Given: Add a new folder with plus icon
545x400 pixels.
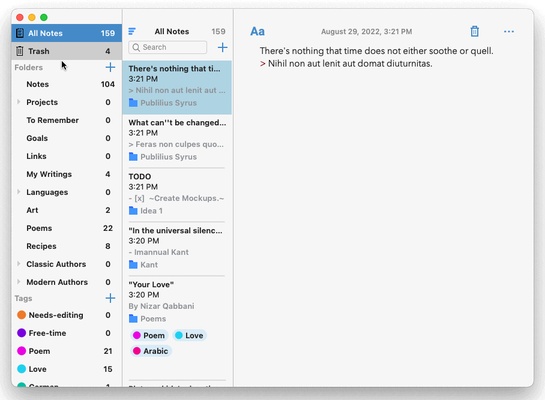Looking at the screenshot, I should tap(110, 67).
